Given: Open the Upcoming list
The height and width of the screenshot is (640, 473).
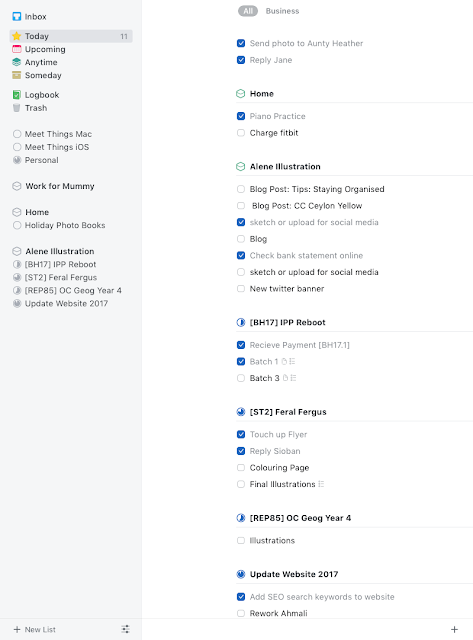Looking at the screenshot, I should tap(45, 49).
